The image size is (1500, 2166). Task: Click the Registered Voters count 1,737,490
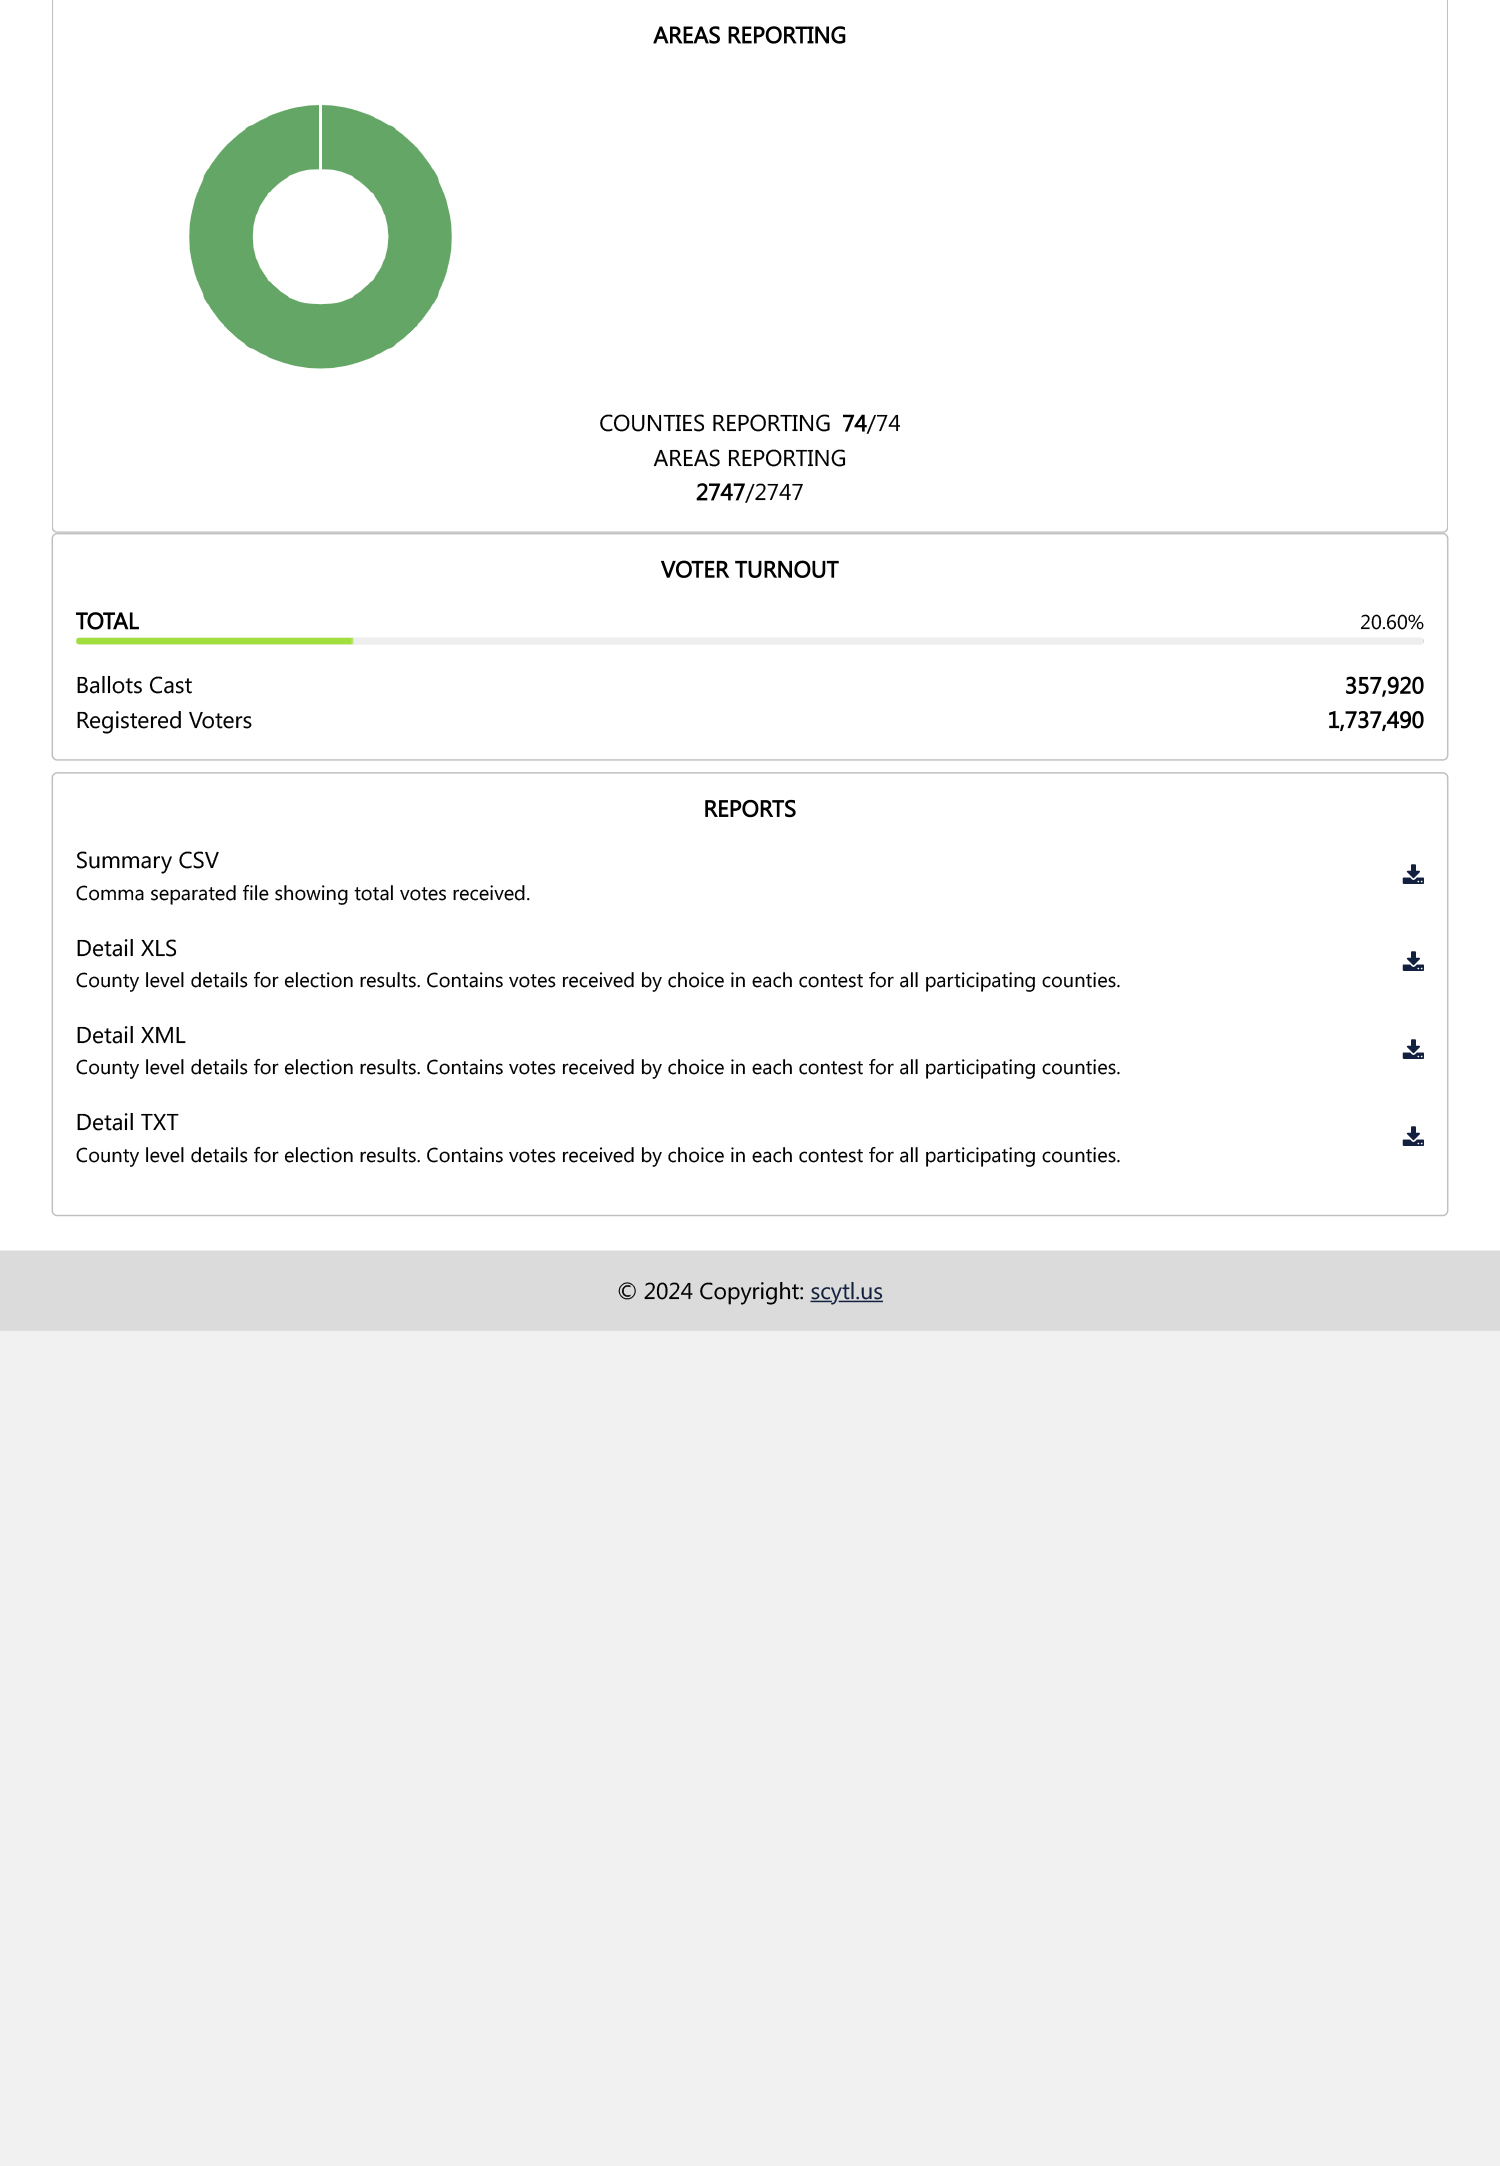[1375, 720]
